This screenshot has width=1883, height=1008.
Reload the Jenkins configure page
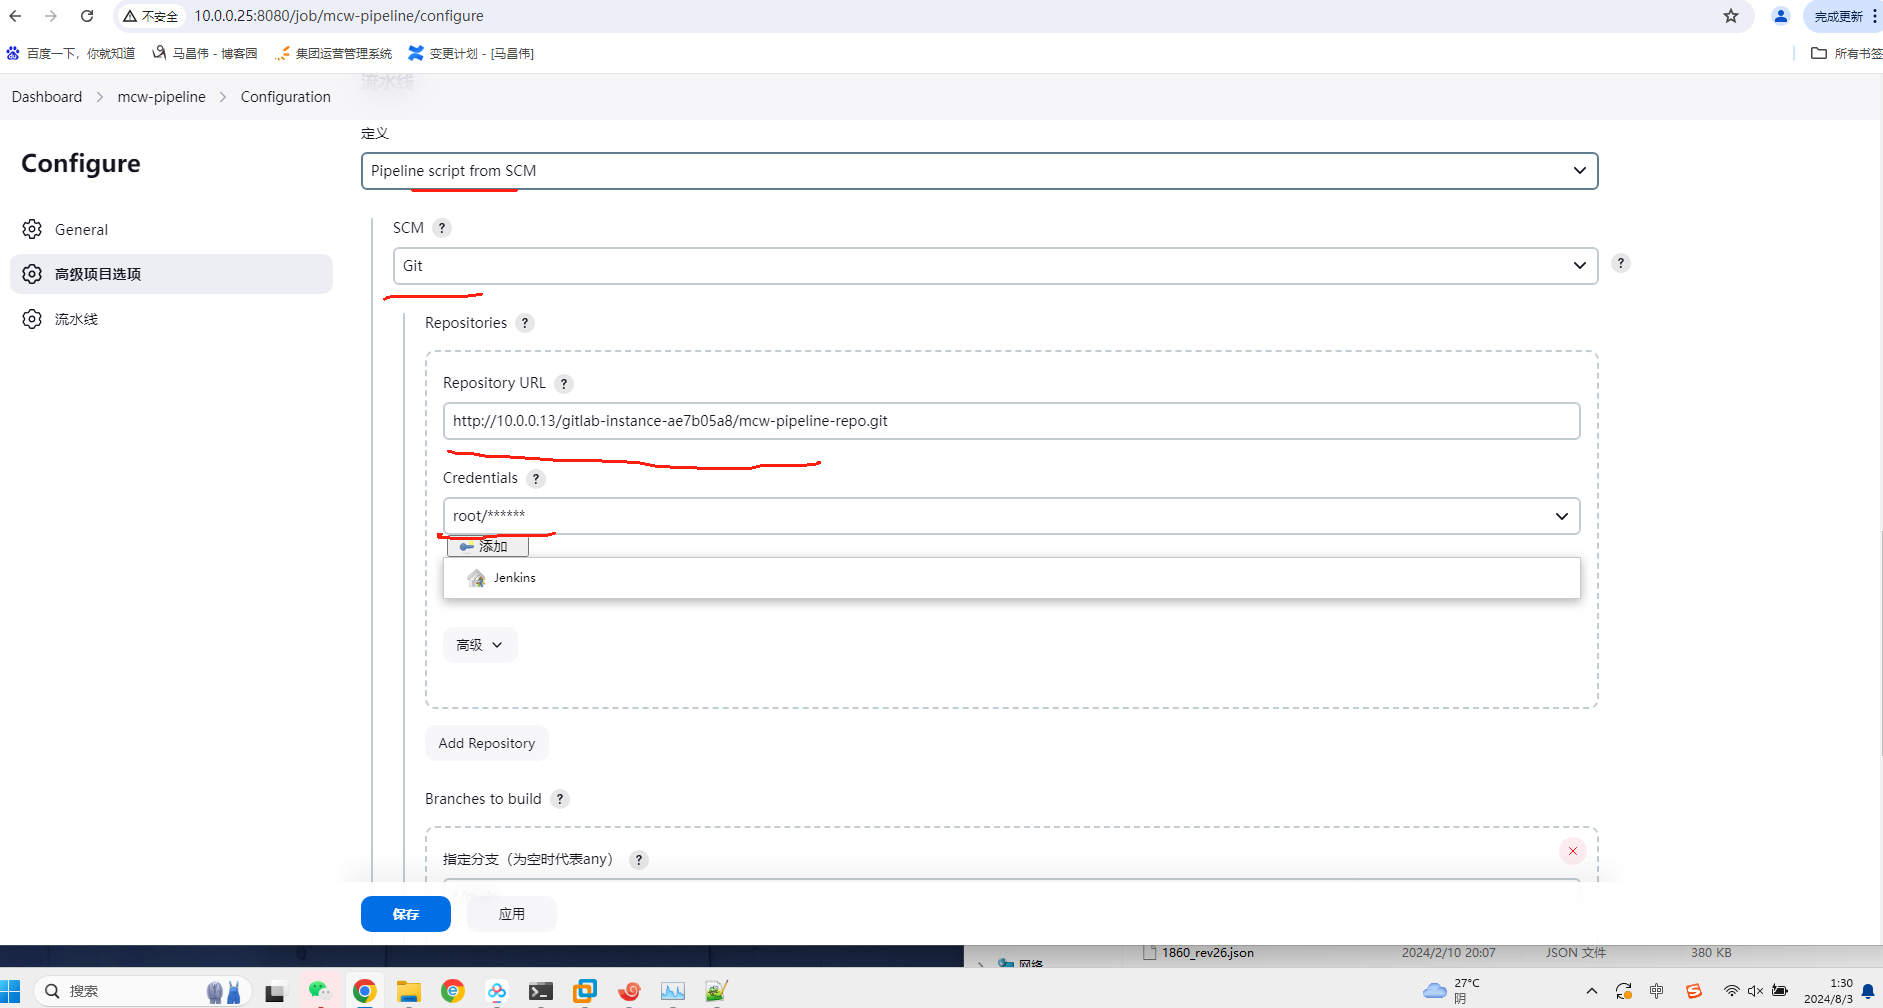[x=87, y=16]
